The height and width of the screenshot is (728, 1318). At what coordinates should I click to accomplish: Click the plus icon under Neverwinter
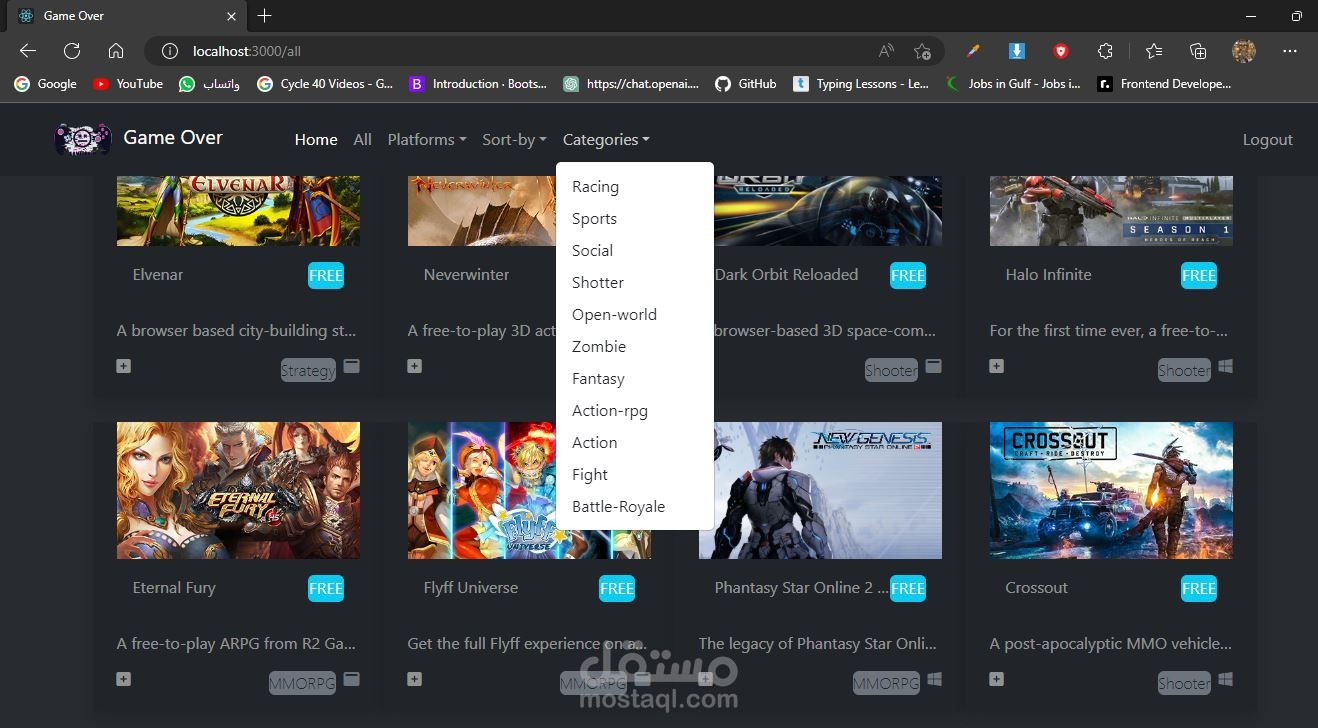tap(414, 366)
